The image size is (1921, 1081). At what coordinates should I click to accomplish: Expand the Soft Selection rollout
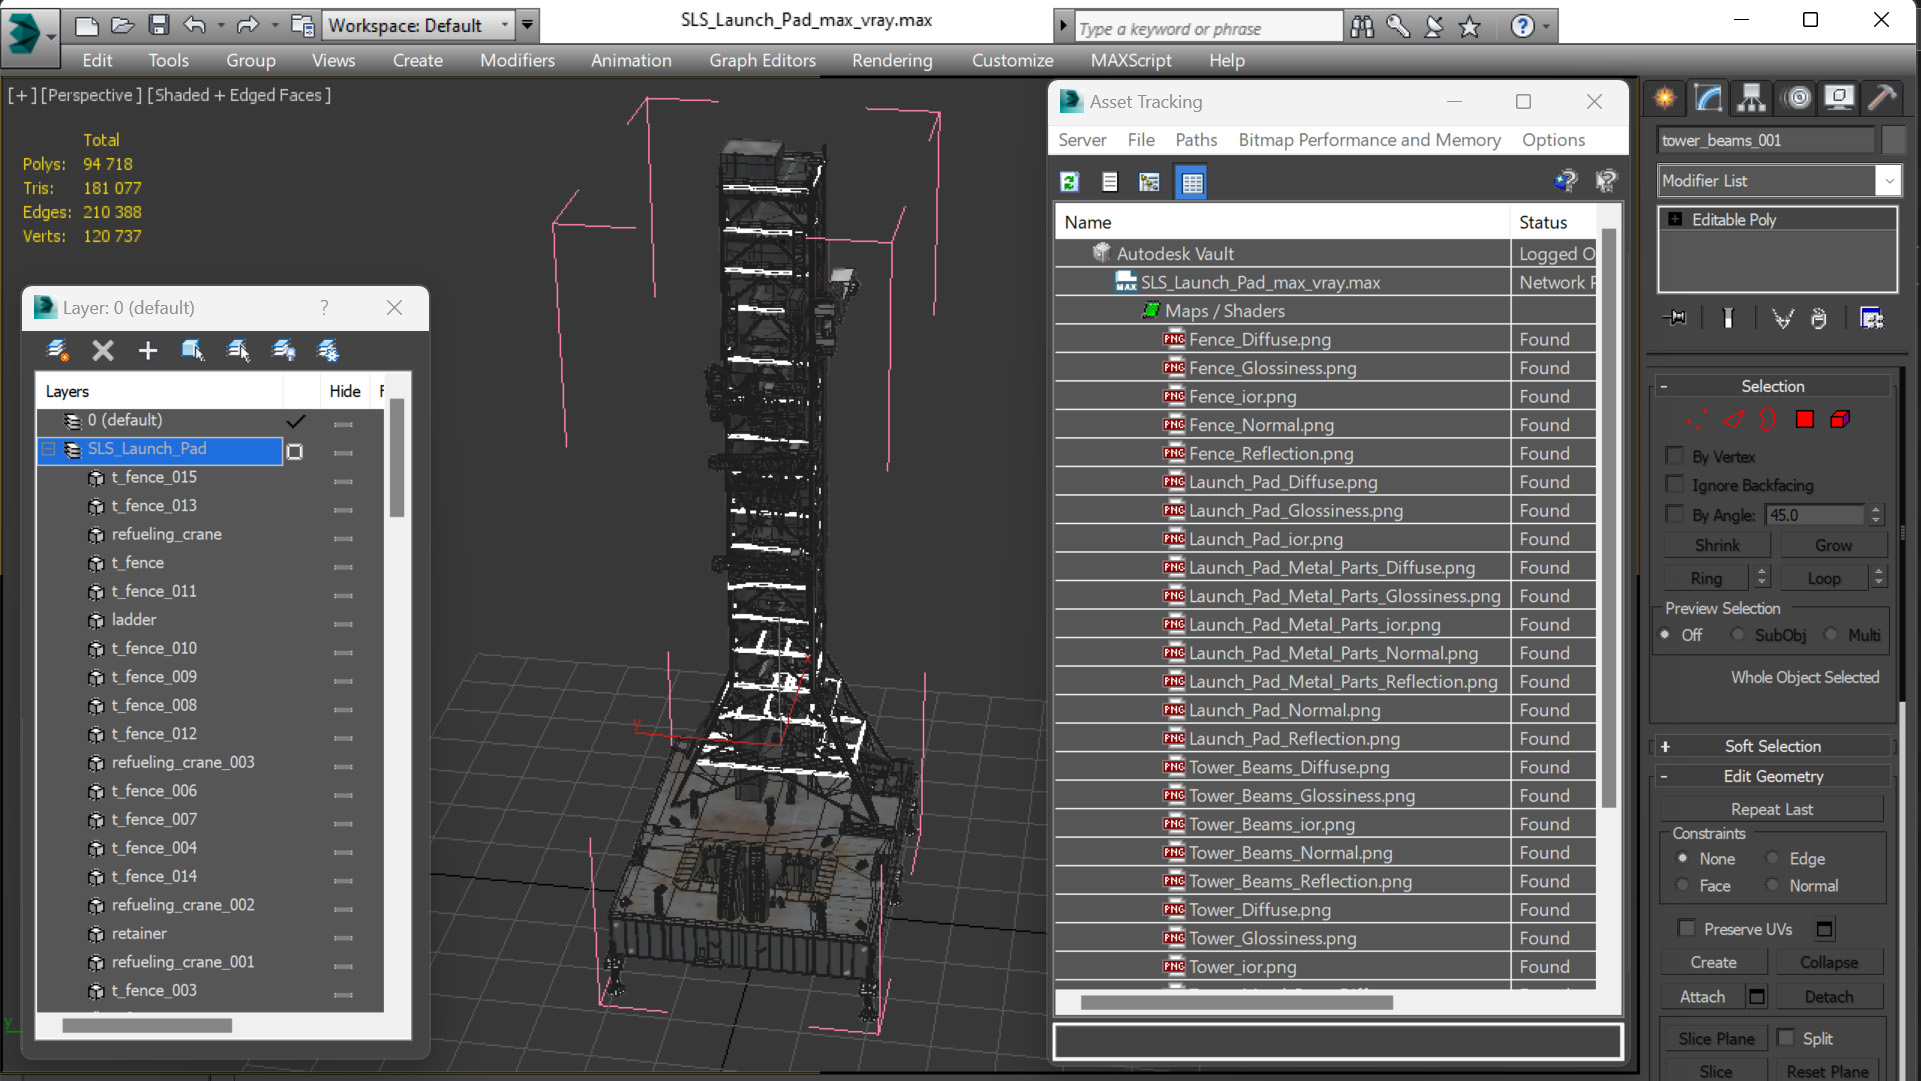click(x=1772, y=746)
